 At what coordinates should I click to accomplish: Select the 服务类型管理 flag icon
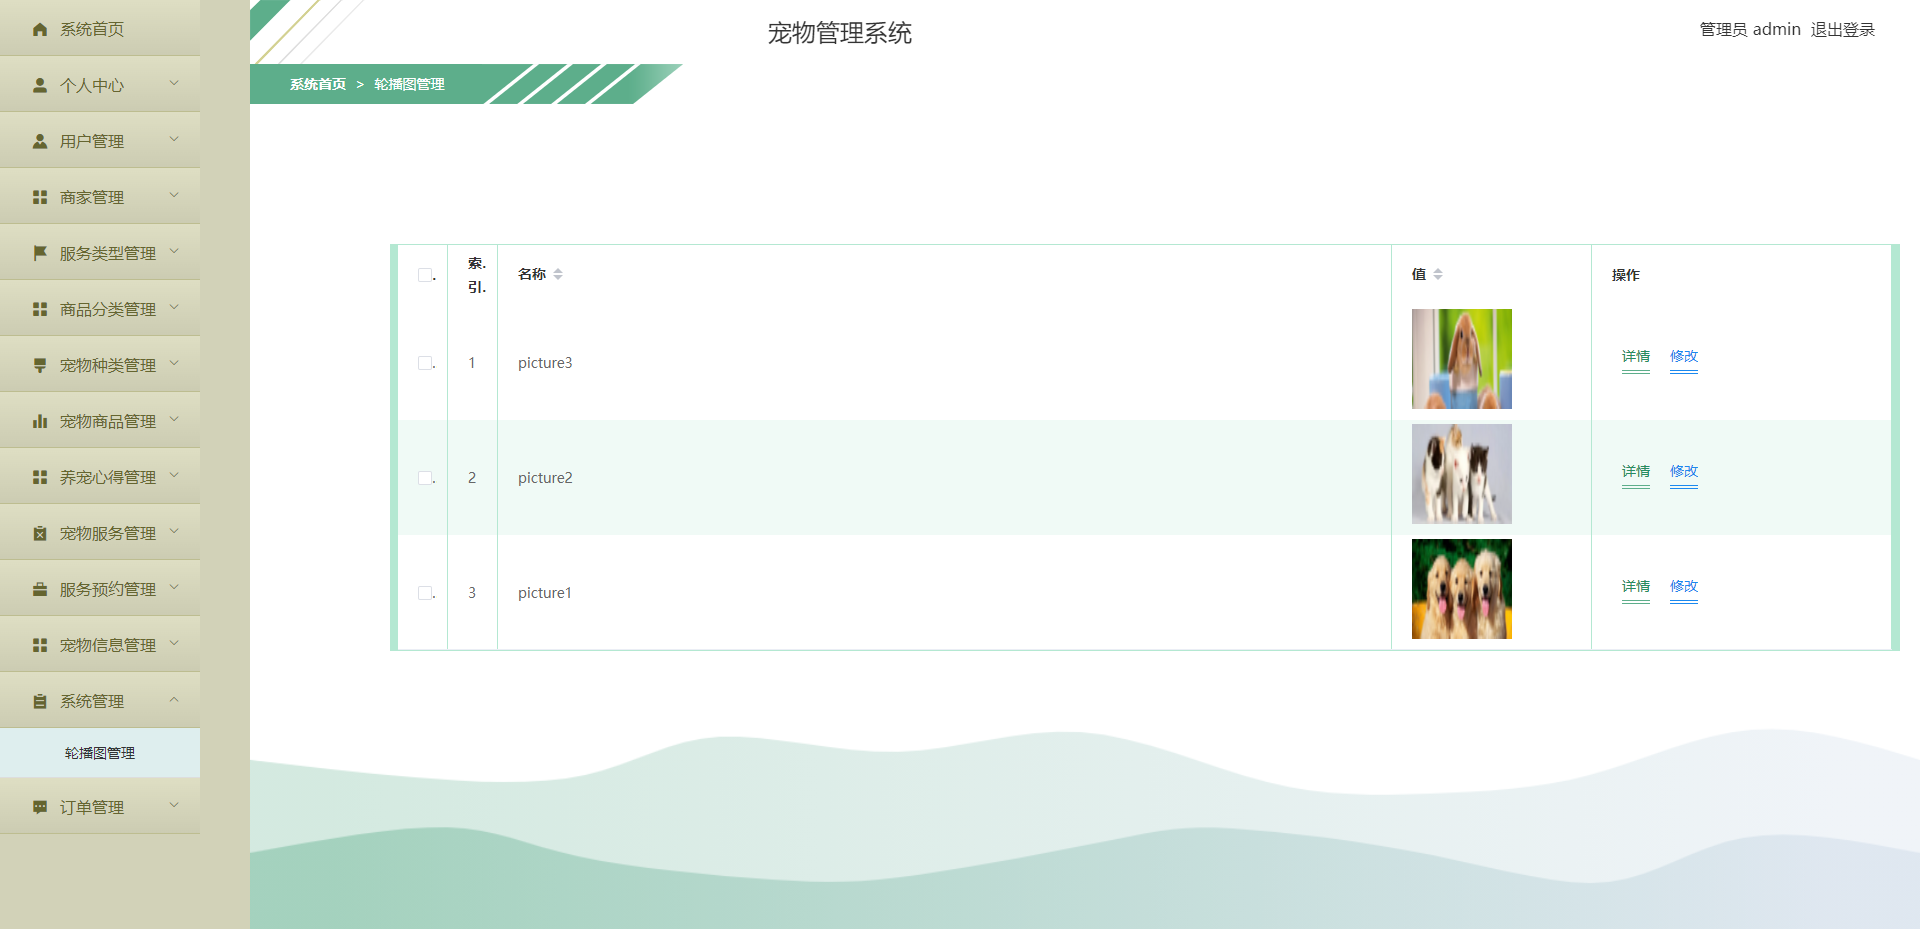pyautogui.click(x=39, y=252)
